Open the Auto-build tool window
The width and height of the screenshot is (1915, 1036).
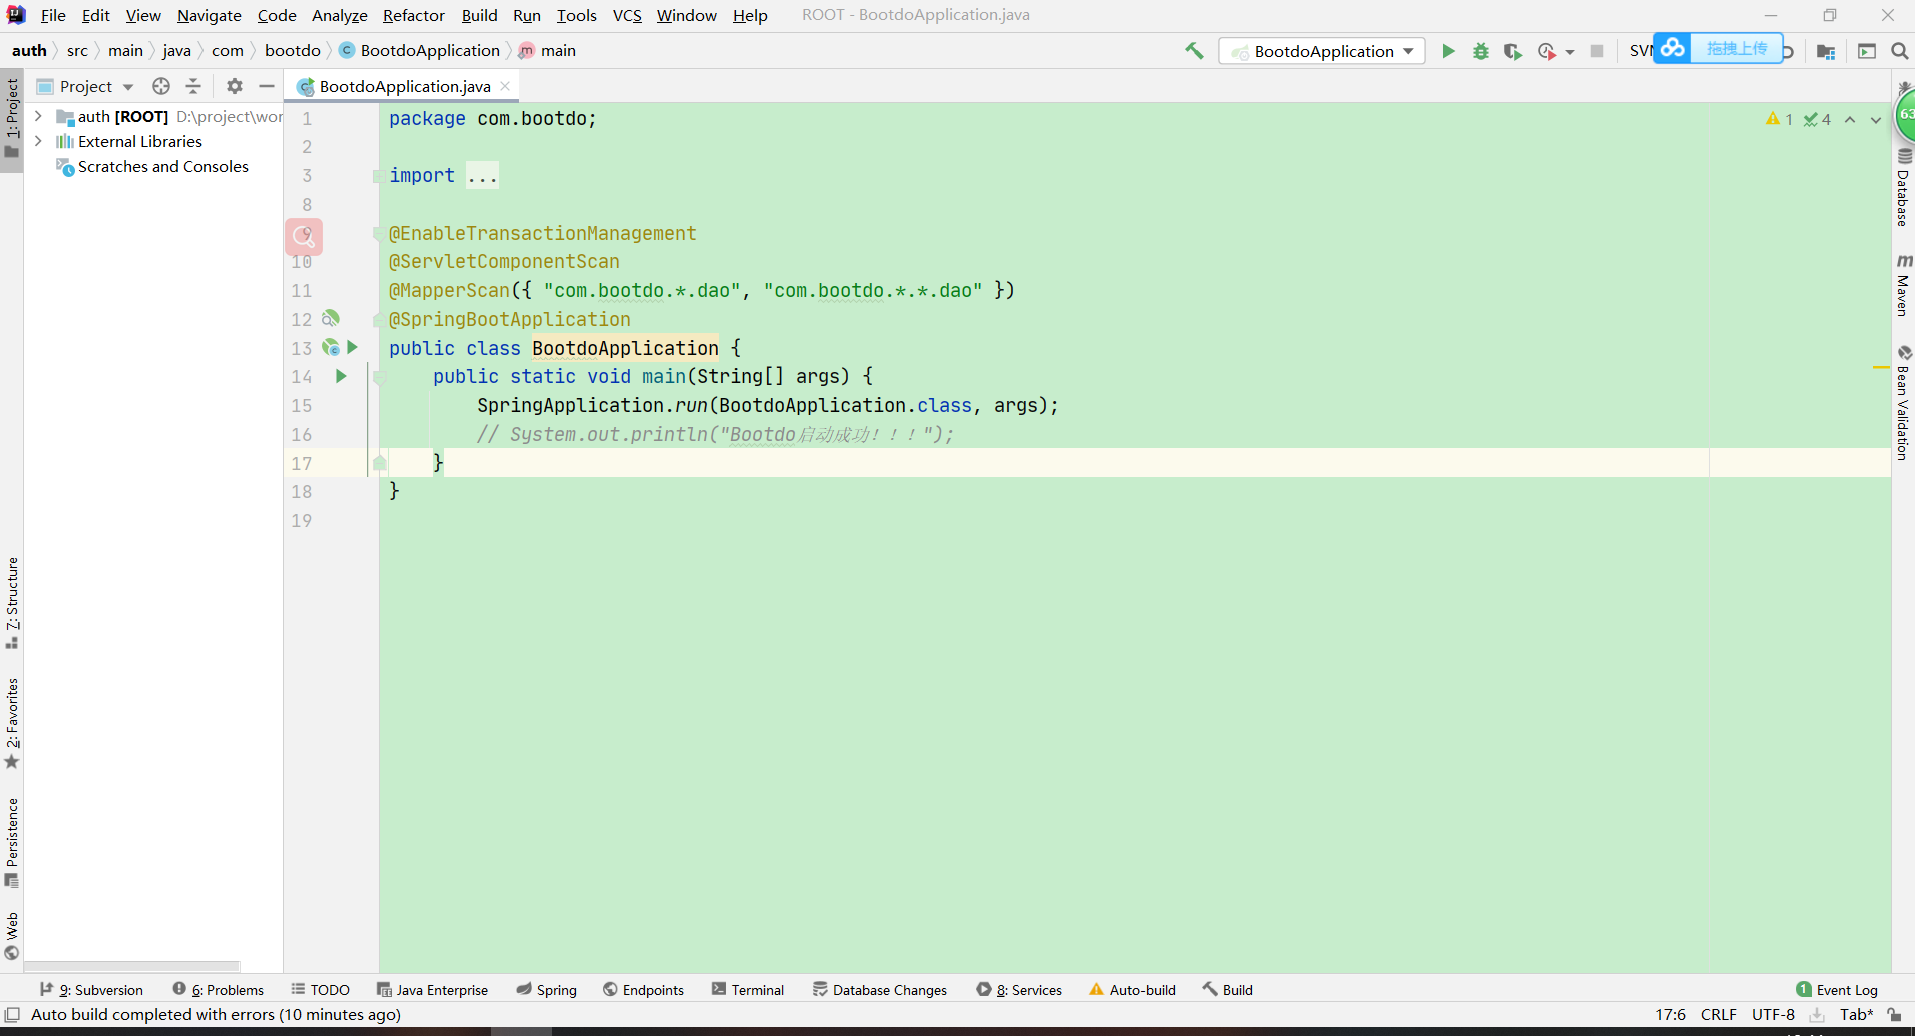(x=1133, y=989)
